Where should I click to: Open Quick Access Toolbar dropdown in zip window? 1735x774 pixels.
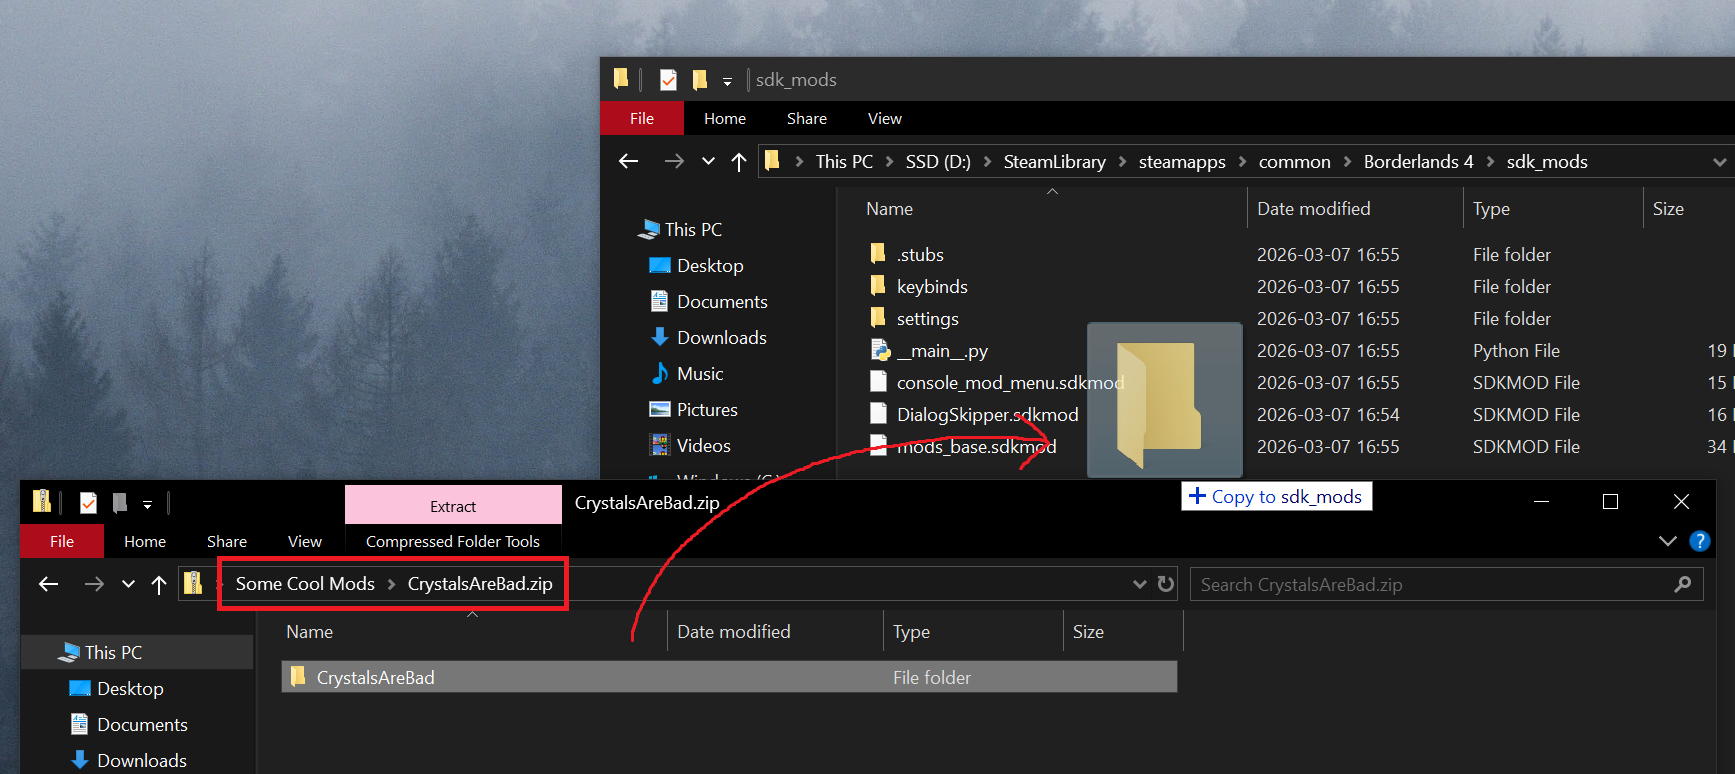click(147, 504)
